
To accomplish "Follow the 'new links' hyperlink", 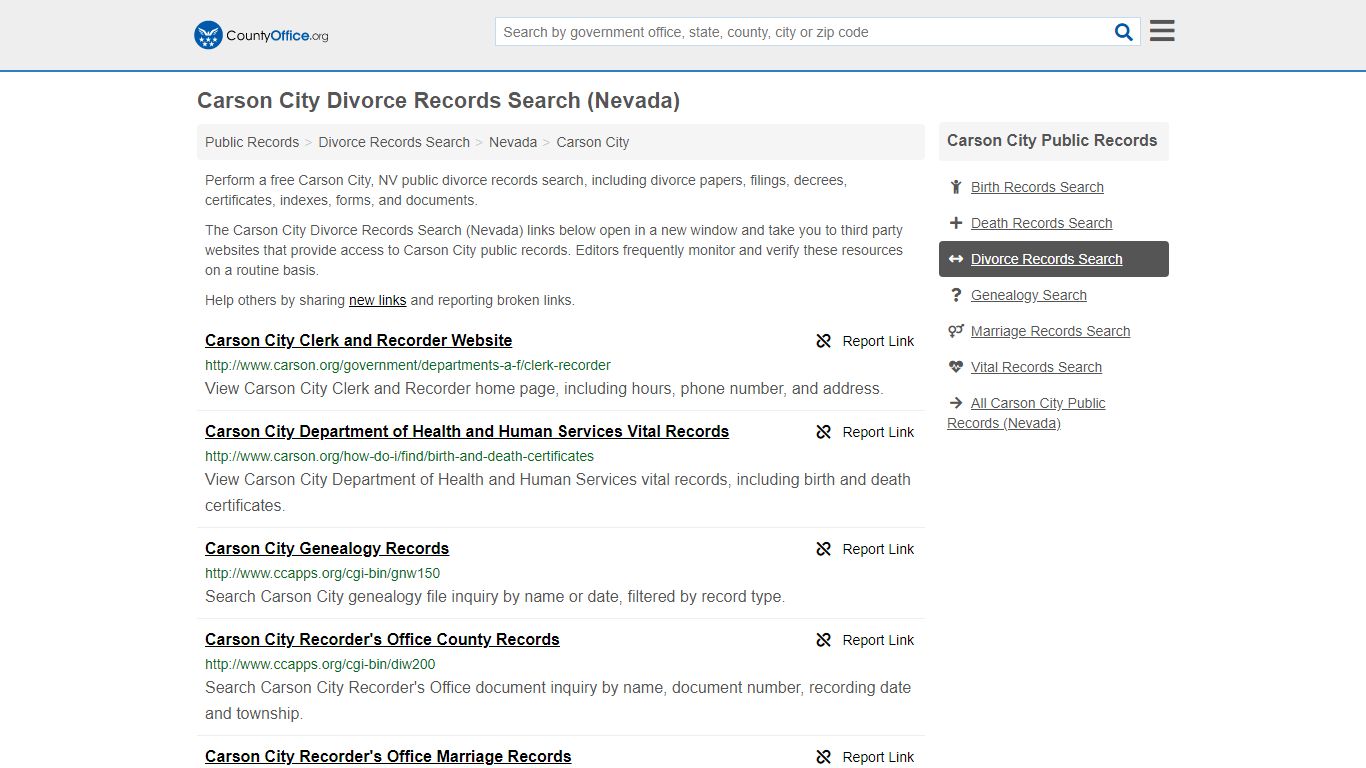I will [x=378, y=300].
